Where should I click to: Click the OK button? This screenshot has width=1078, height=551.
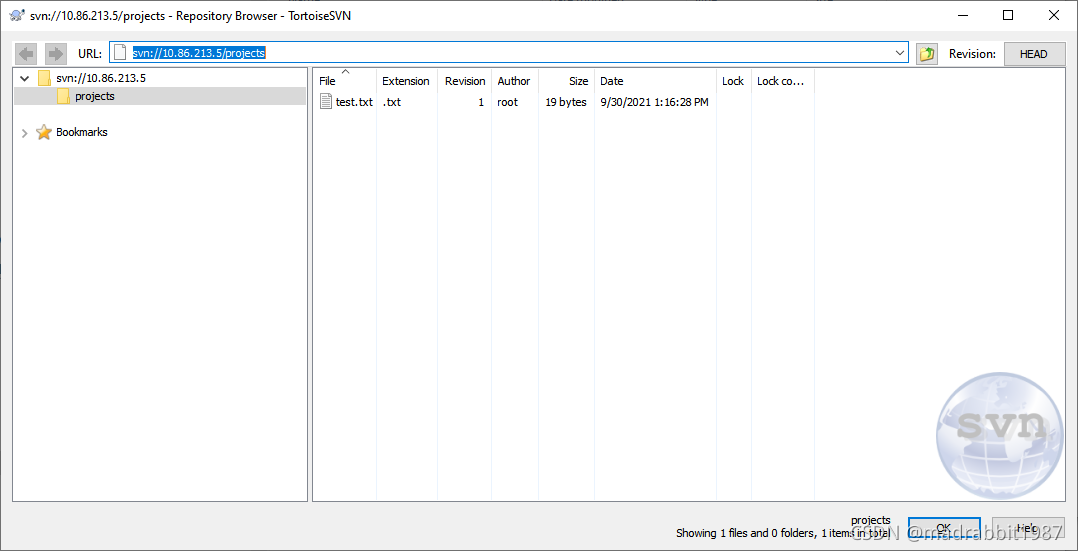click(944, 528)
